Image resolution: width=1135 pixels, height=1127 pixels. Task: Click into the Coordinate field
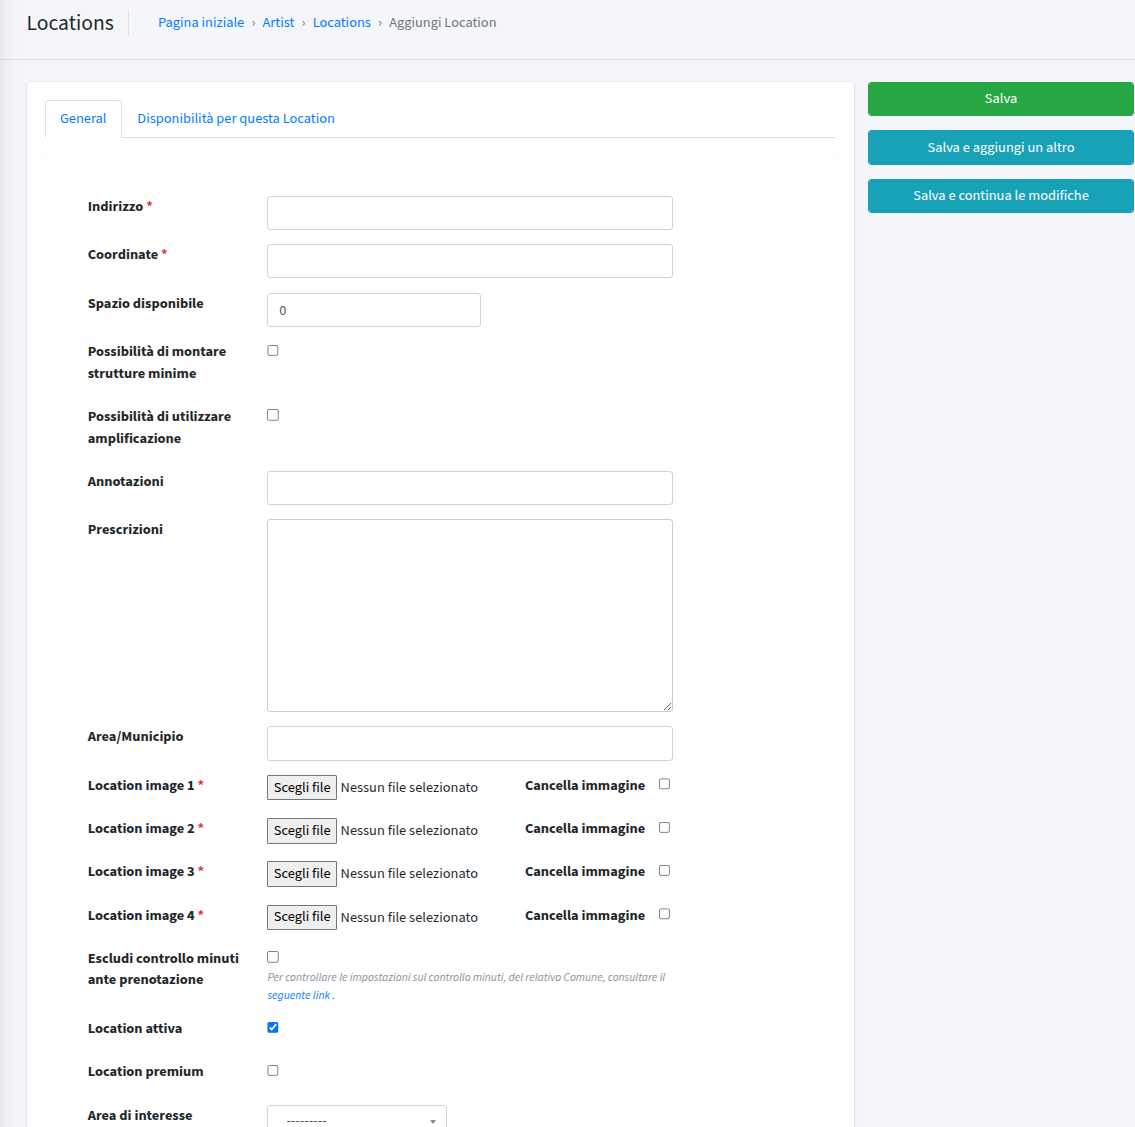pos(470,261)
